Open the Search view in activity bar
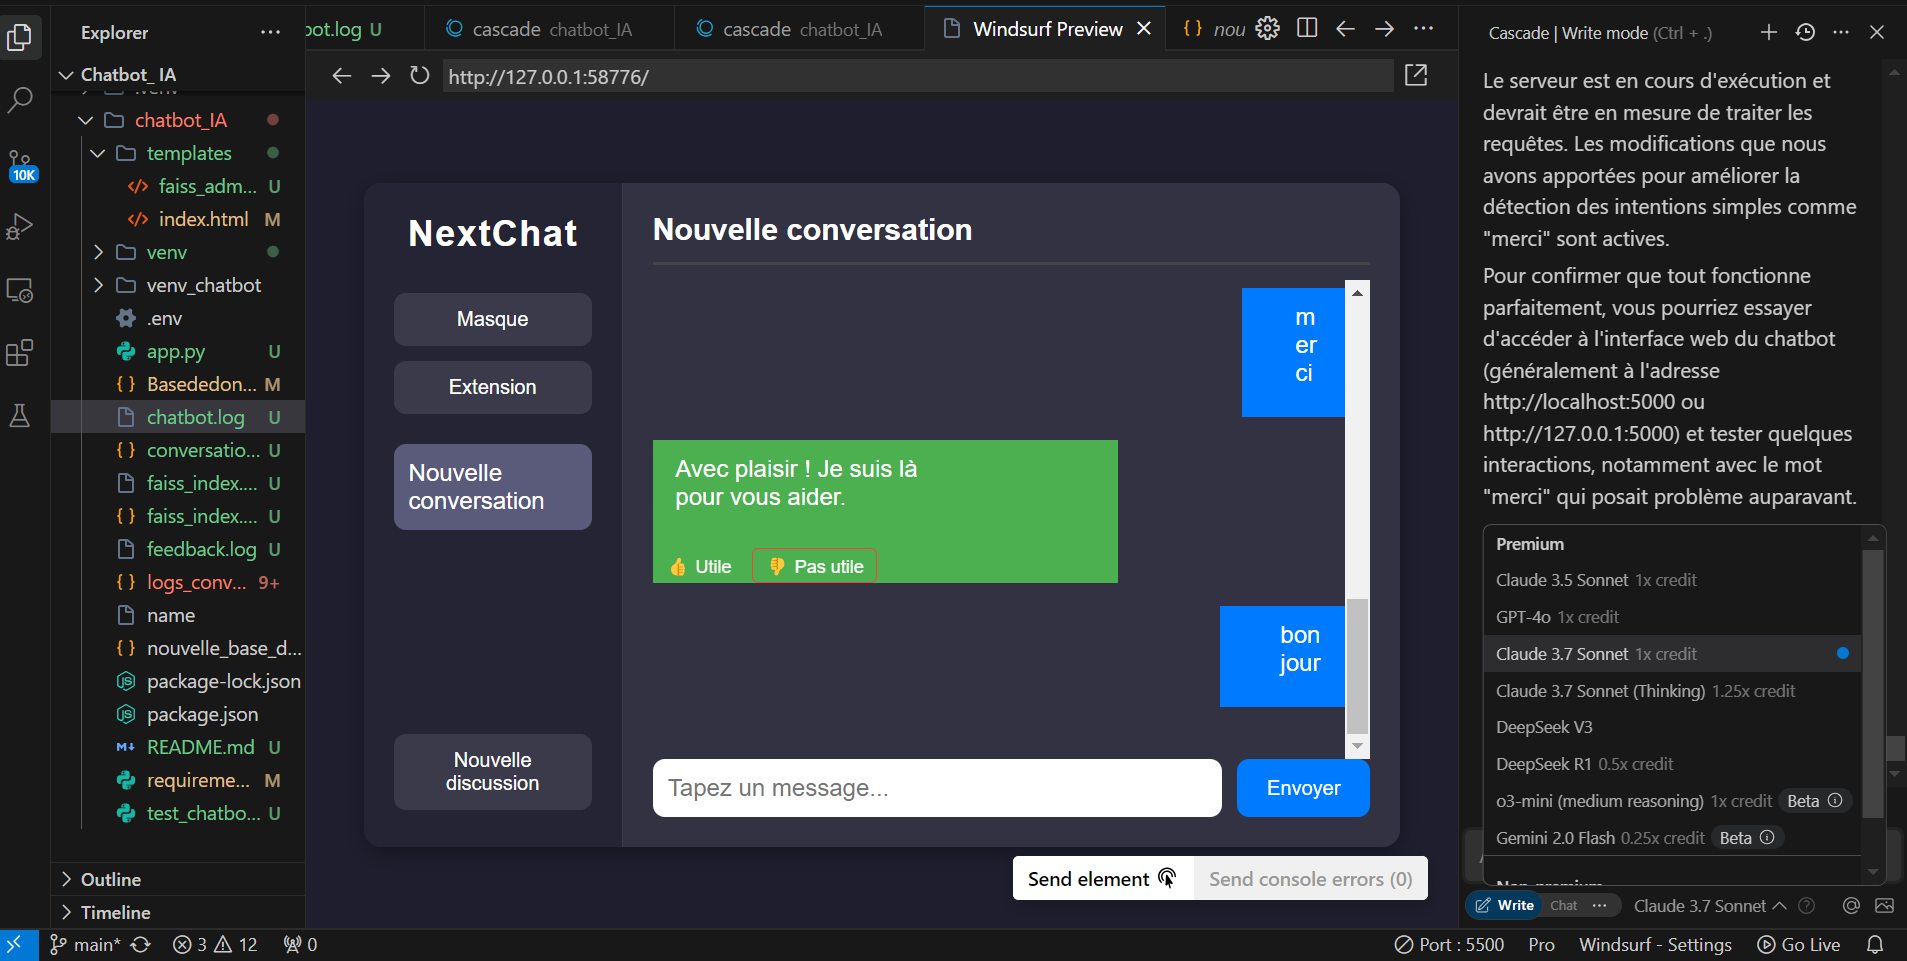The height and width of the screenshot is (961, 1907). (20, 100)
